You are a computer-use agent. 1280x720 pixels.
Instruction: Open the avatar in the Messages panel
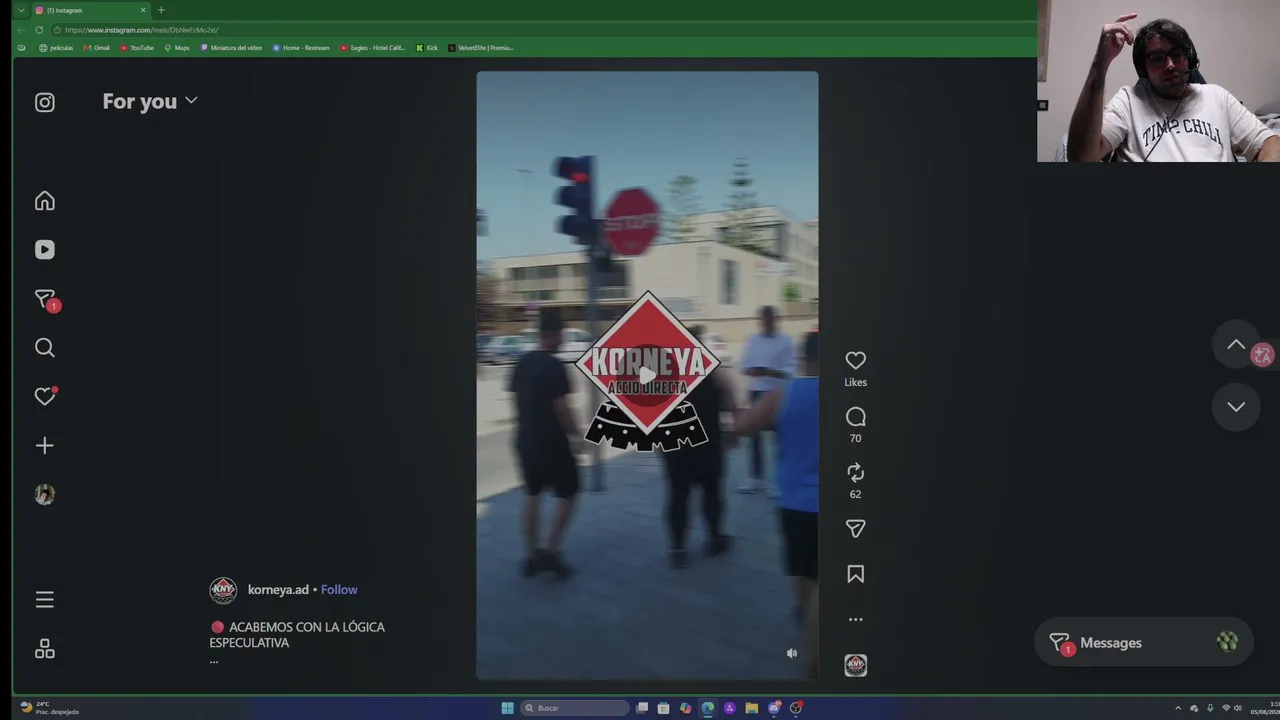(1227, 642)
